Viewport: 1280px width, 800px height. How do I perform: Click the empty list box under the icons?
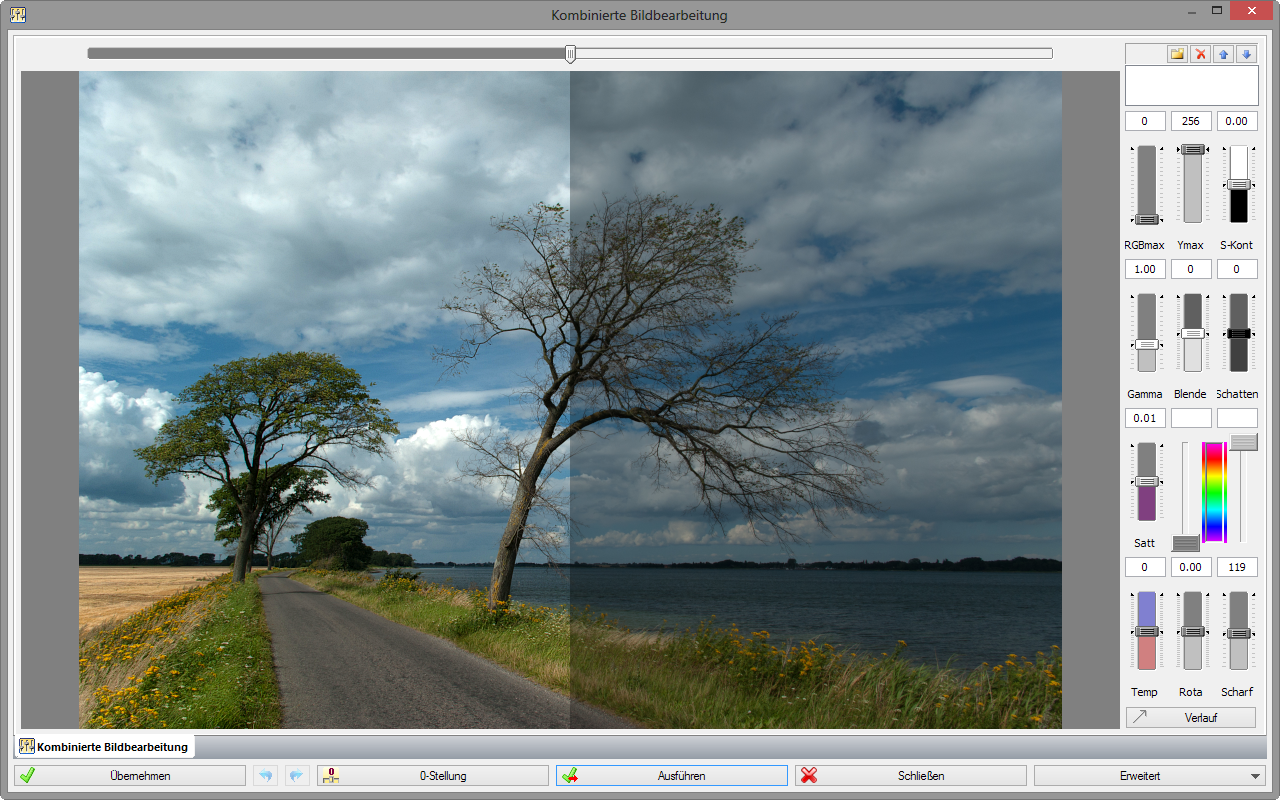point(1191,86)
